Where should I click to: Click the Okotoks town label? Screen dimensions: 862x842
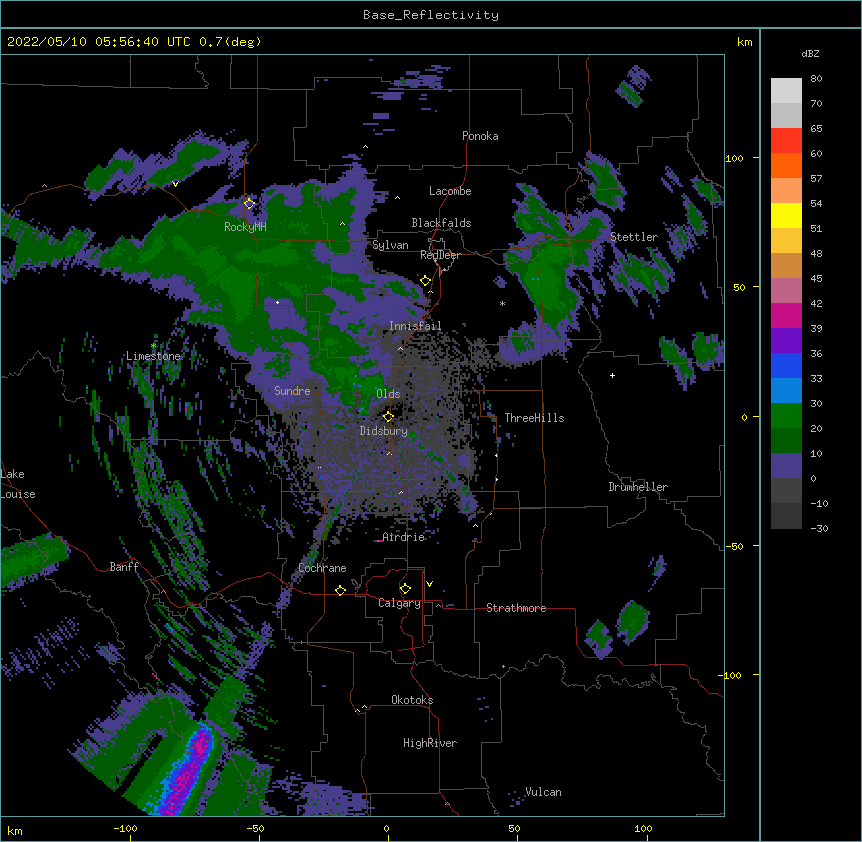click(x=412, y=700)
